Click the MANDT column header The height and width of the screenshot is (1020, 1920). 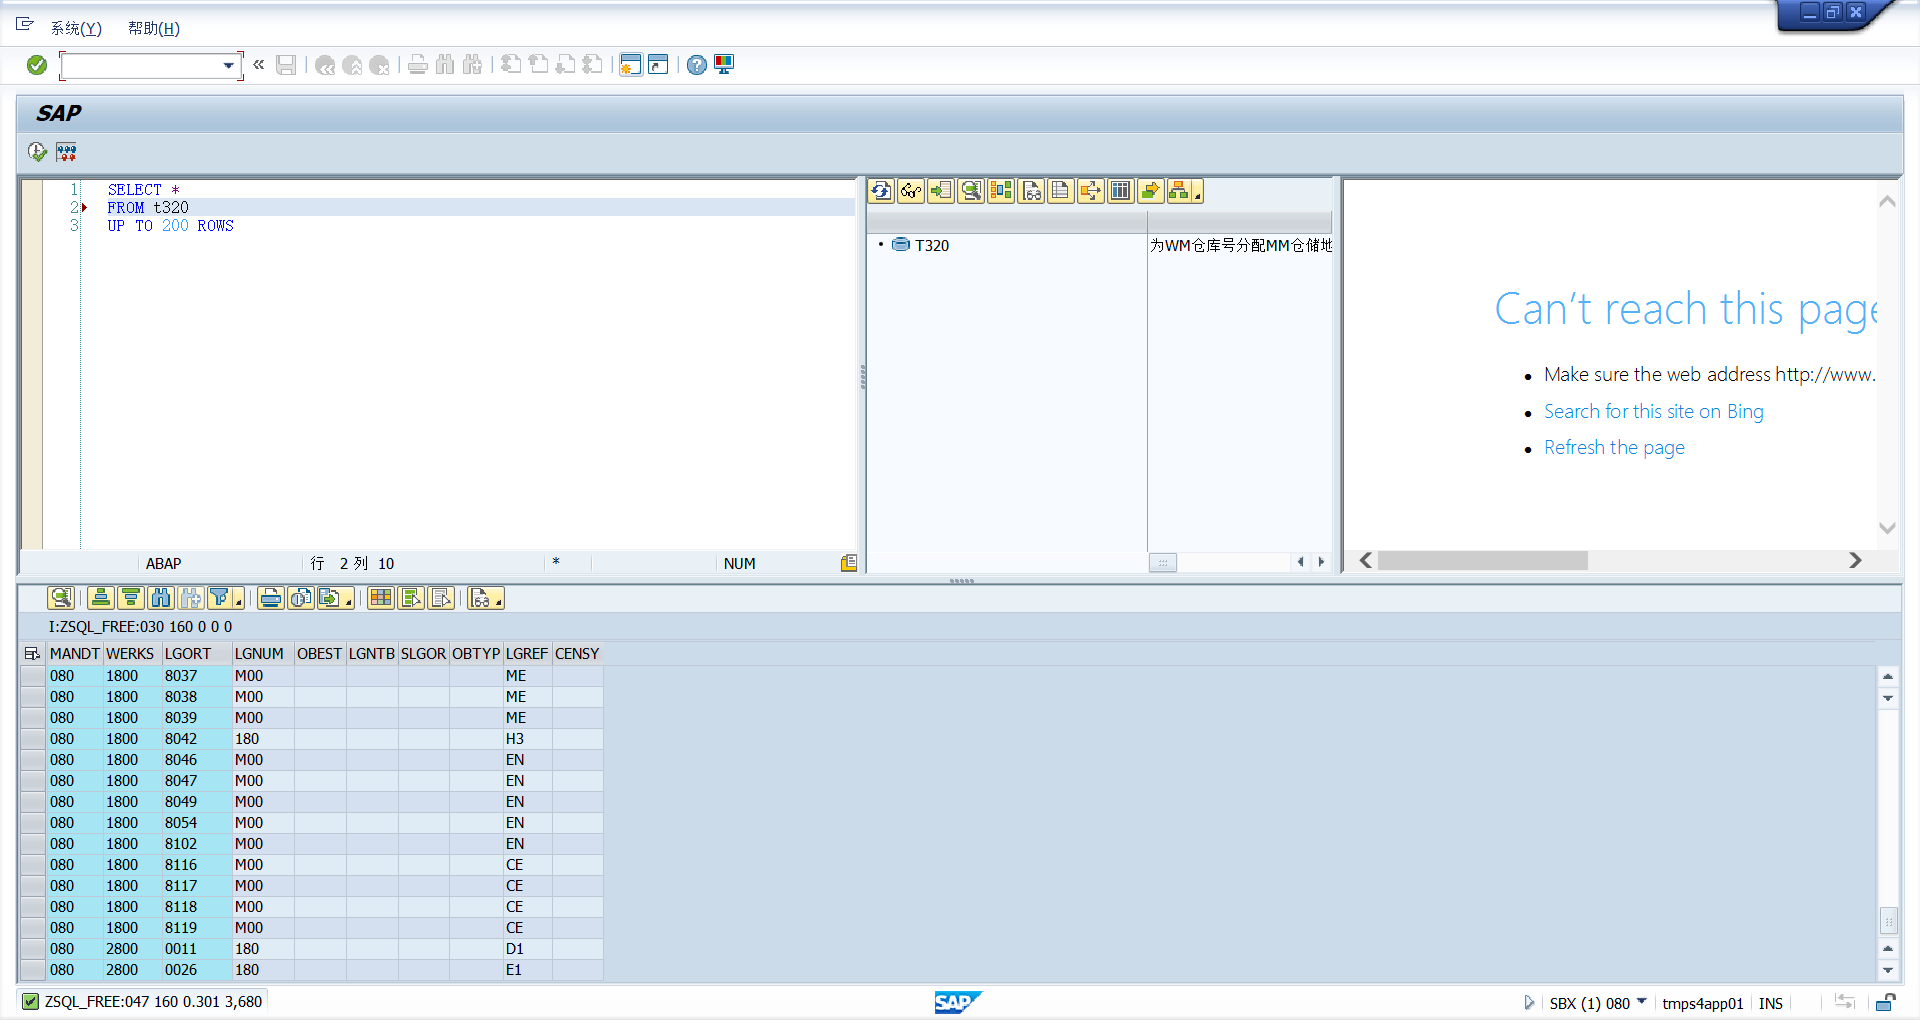point(75,654)
